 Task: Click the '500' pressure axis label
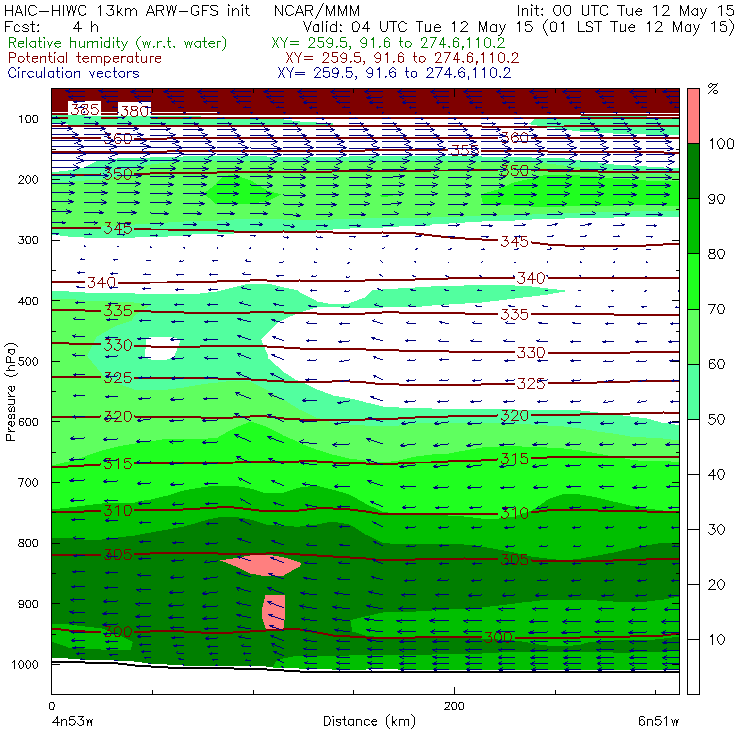coord(28,361)
